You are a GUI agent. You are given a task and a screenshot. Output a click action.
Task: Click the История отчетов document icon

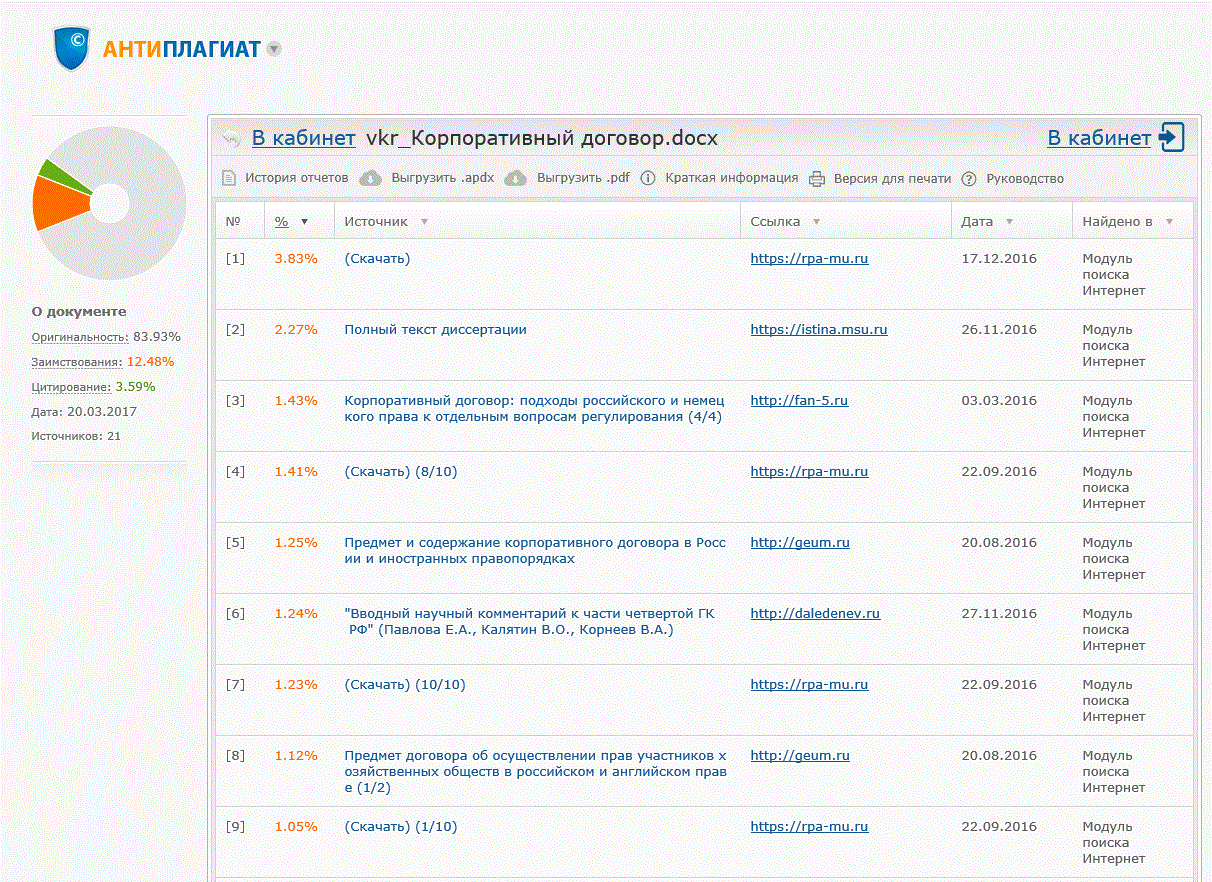point(229,178)
